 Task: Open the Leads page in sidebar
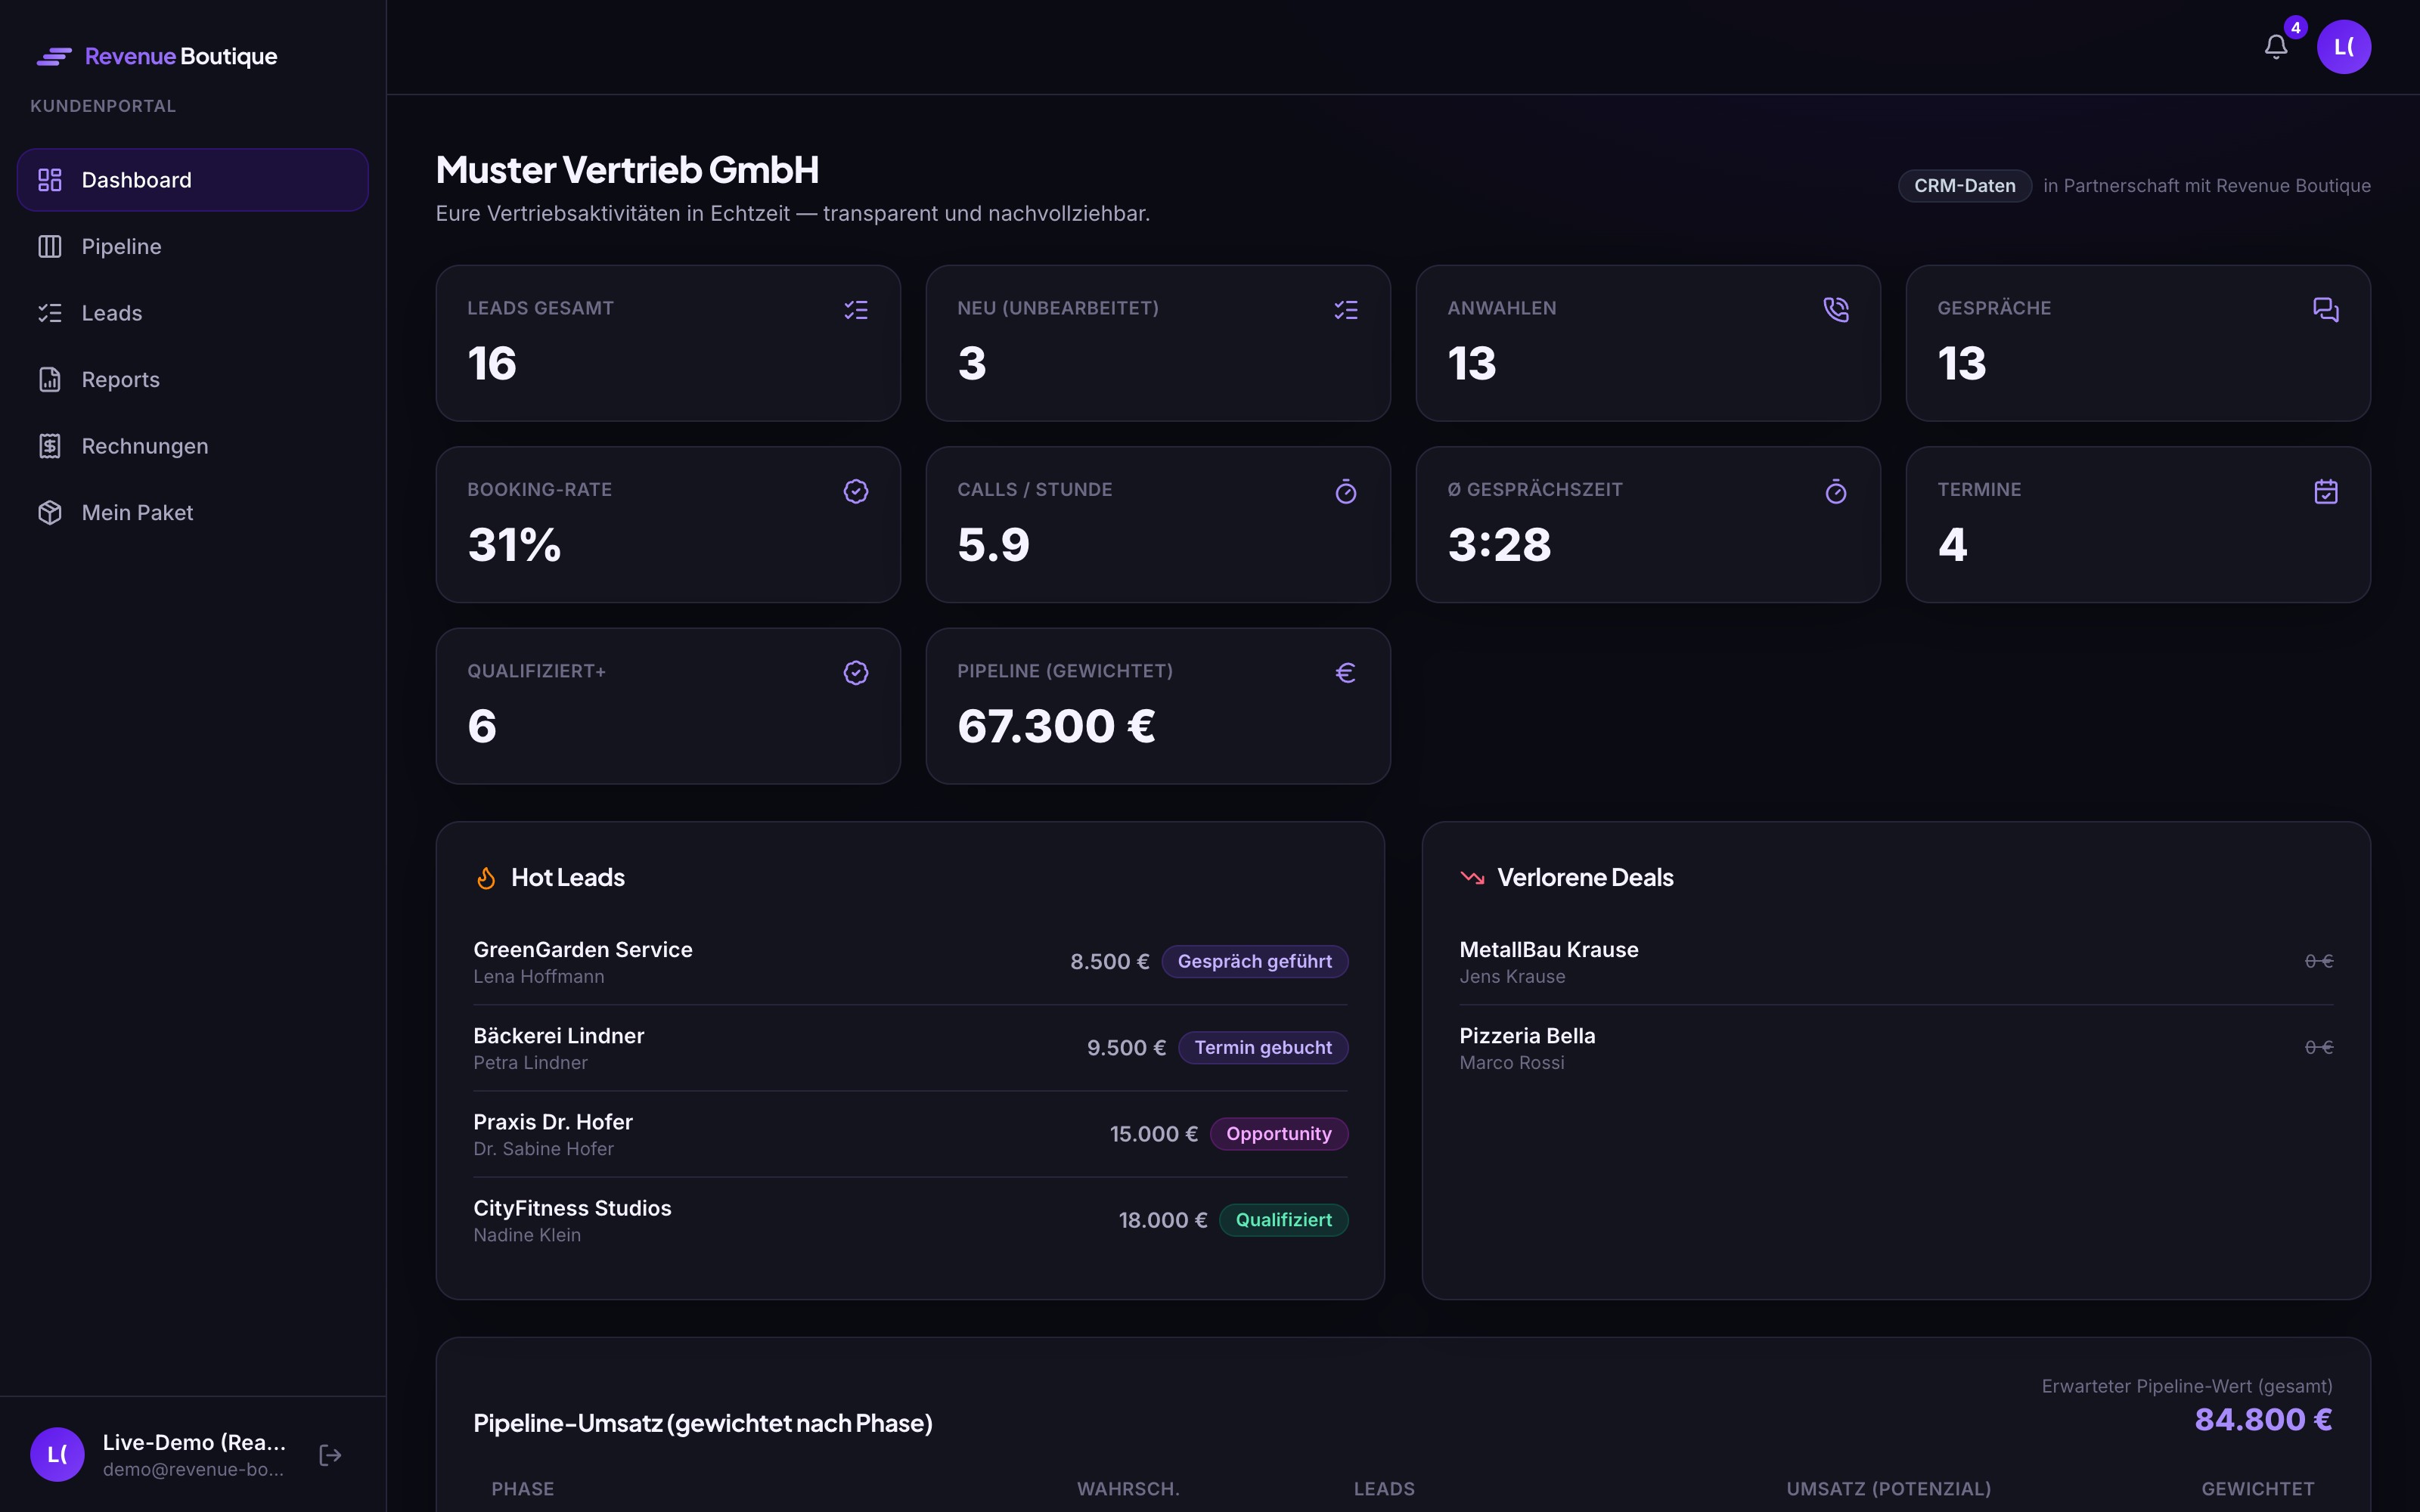click(193, 313)
